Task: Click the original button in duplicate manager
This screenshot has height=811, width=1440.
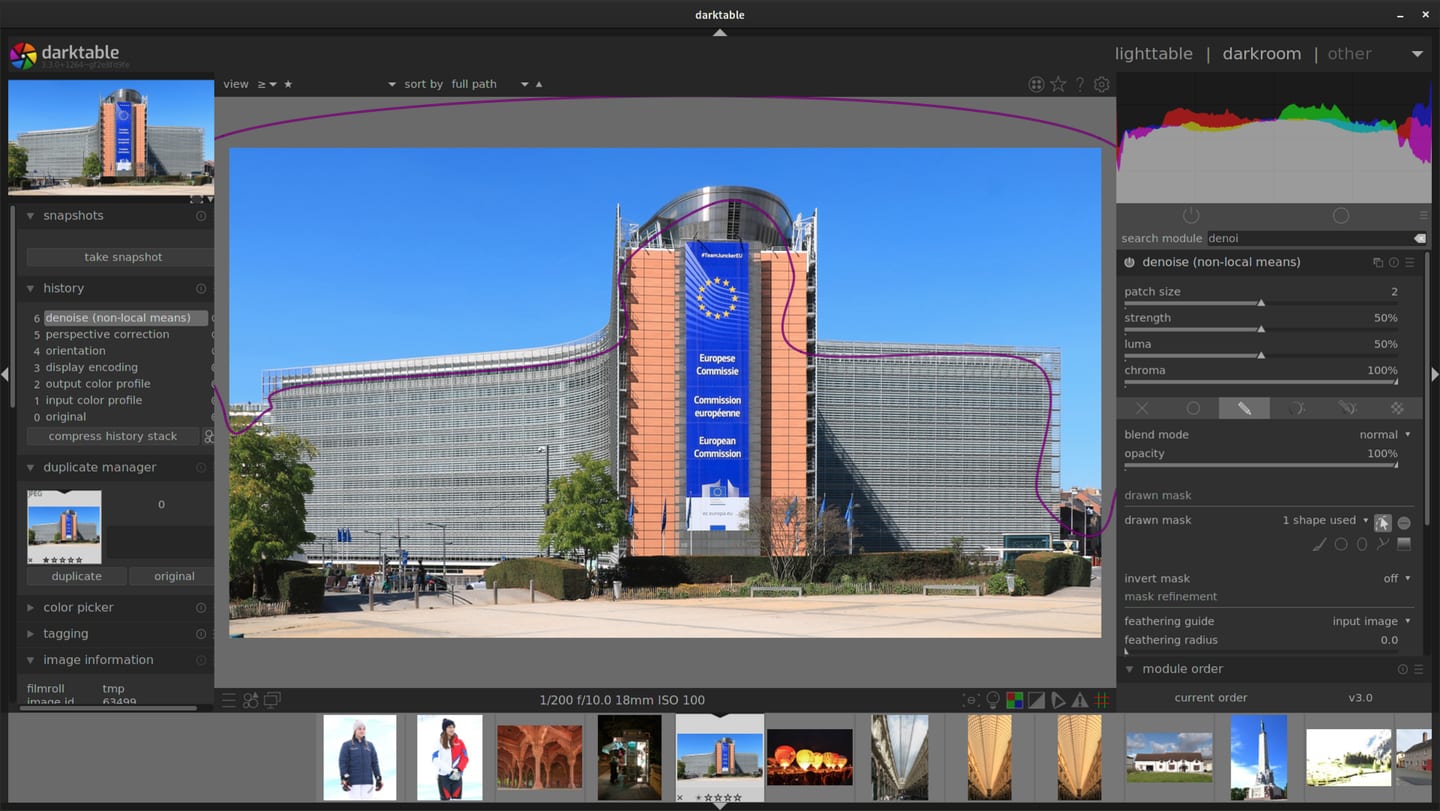Action: [x=174, y=576]
